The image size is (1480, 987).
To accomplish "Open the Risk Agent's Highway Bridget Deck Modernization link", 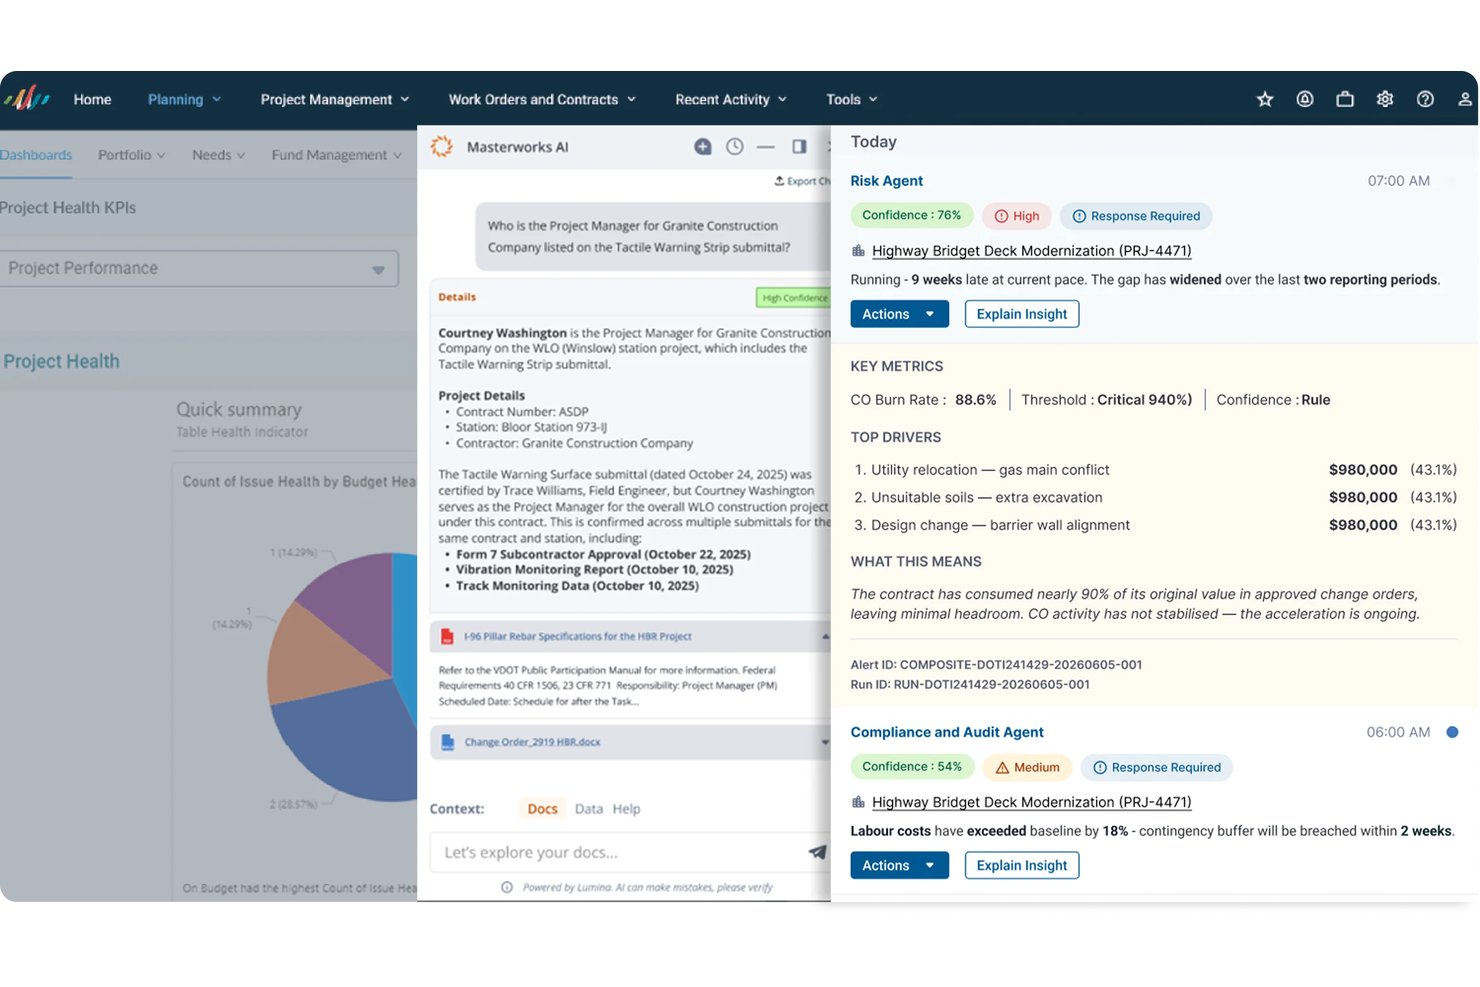I will pyautogui.click(x=1032, y=251).
